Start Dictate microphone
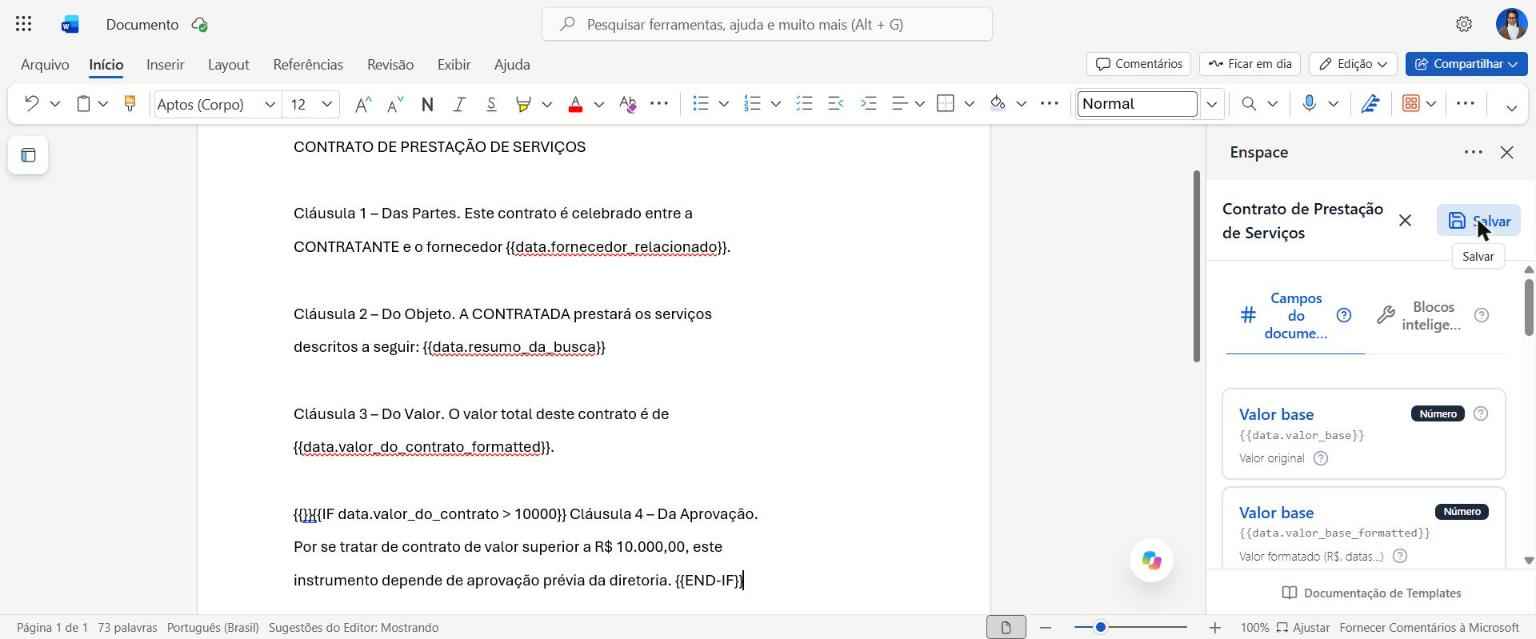The height and width of the screenshot is (639, 1536). (1309, 103)
